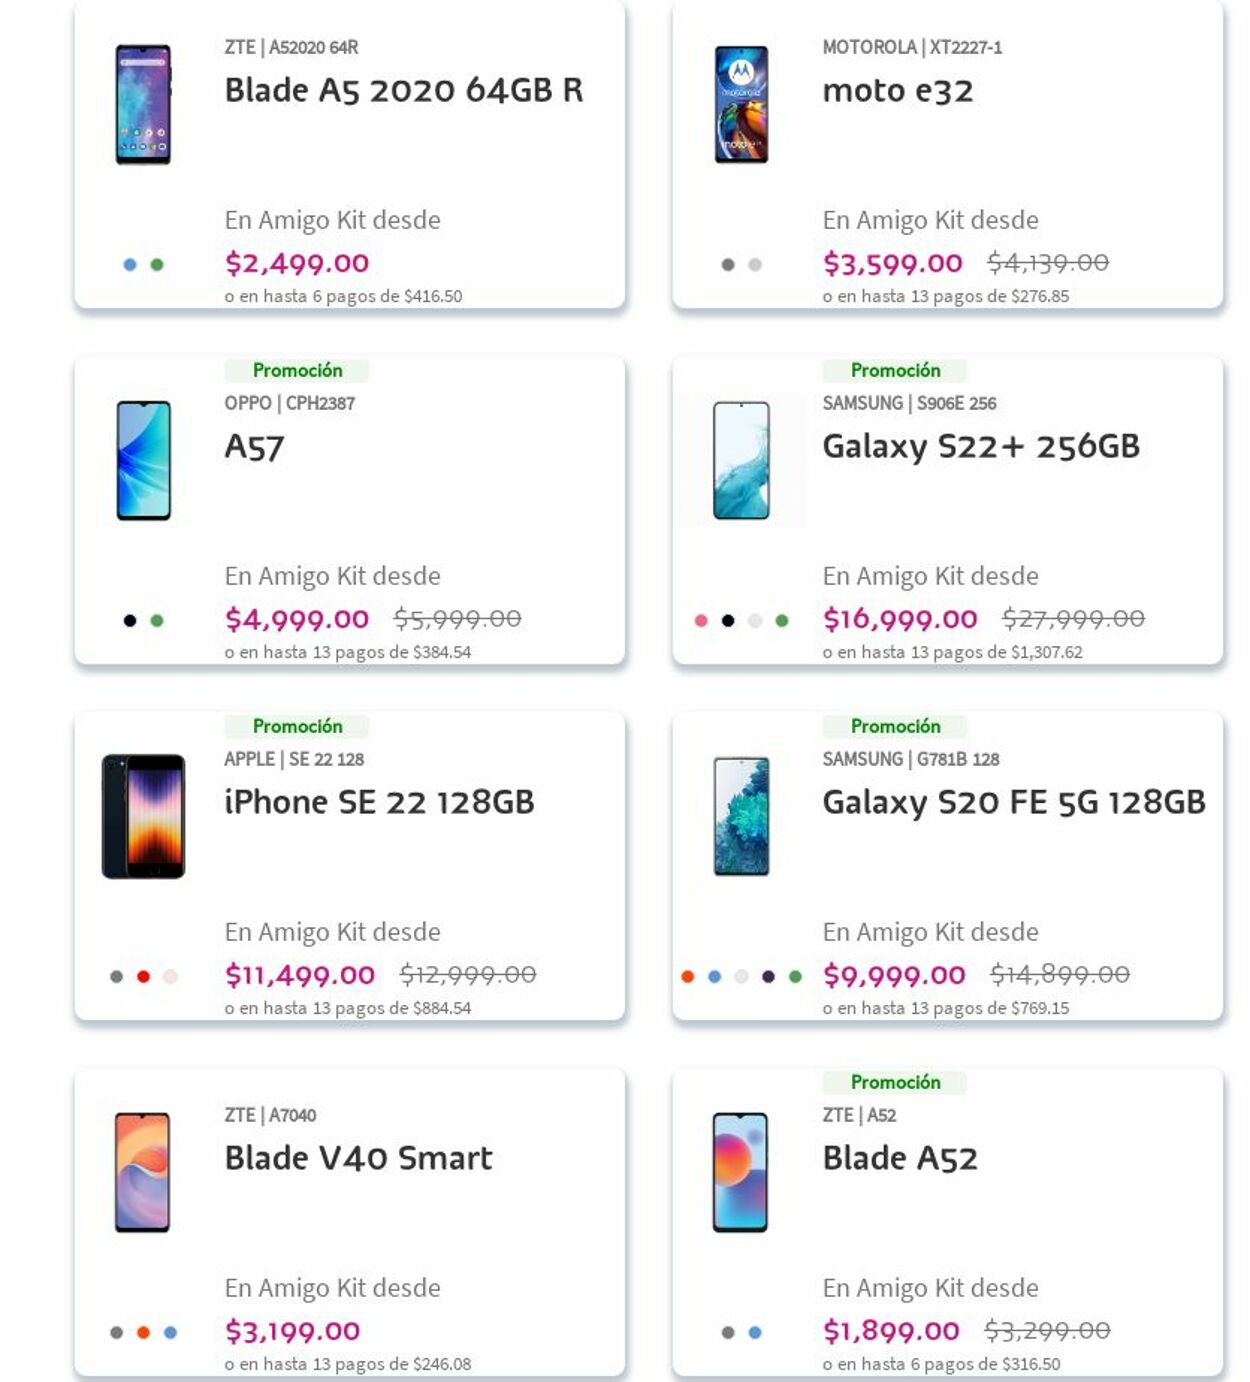
Task: Click the Galaxy S20 FE phone image
Action: [x=741, y=817]
